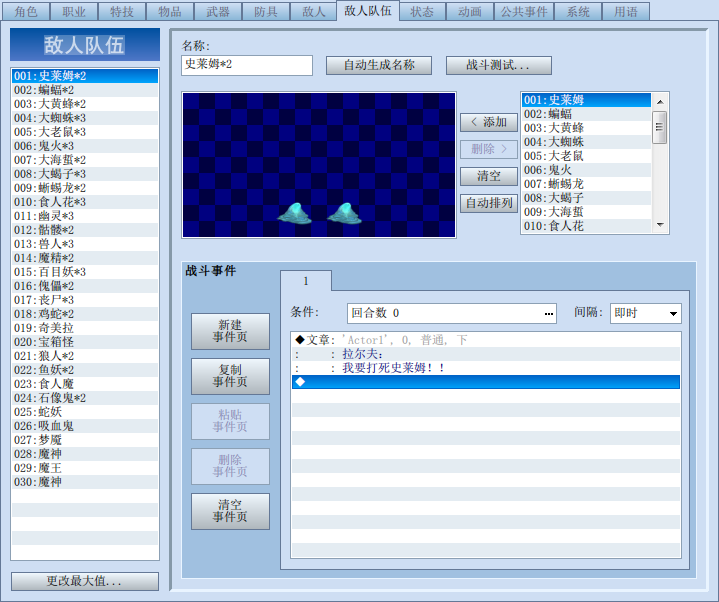Select troop 015:百目妖*3

tap(85, 272)
